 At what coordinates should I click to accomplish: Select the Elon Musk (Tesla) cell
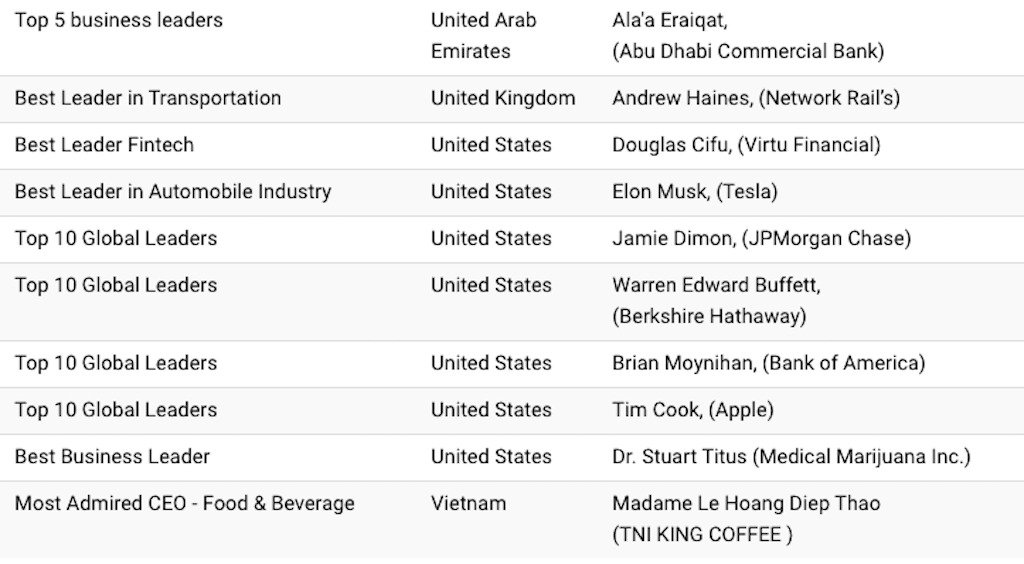[694, 191]
